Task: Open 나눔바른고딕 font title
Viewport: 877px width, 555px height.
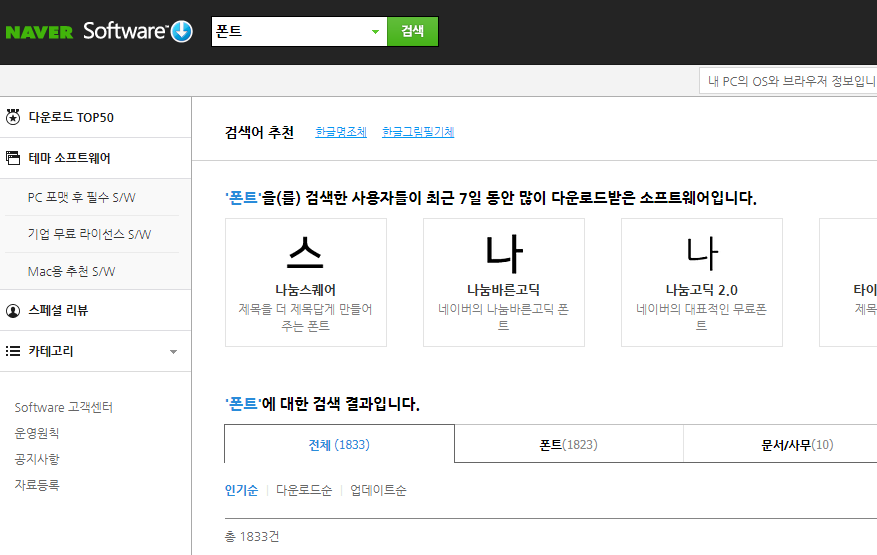Action: pyautogui.click(x=503, y=290)
